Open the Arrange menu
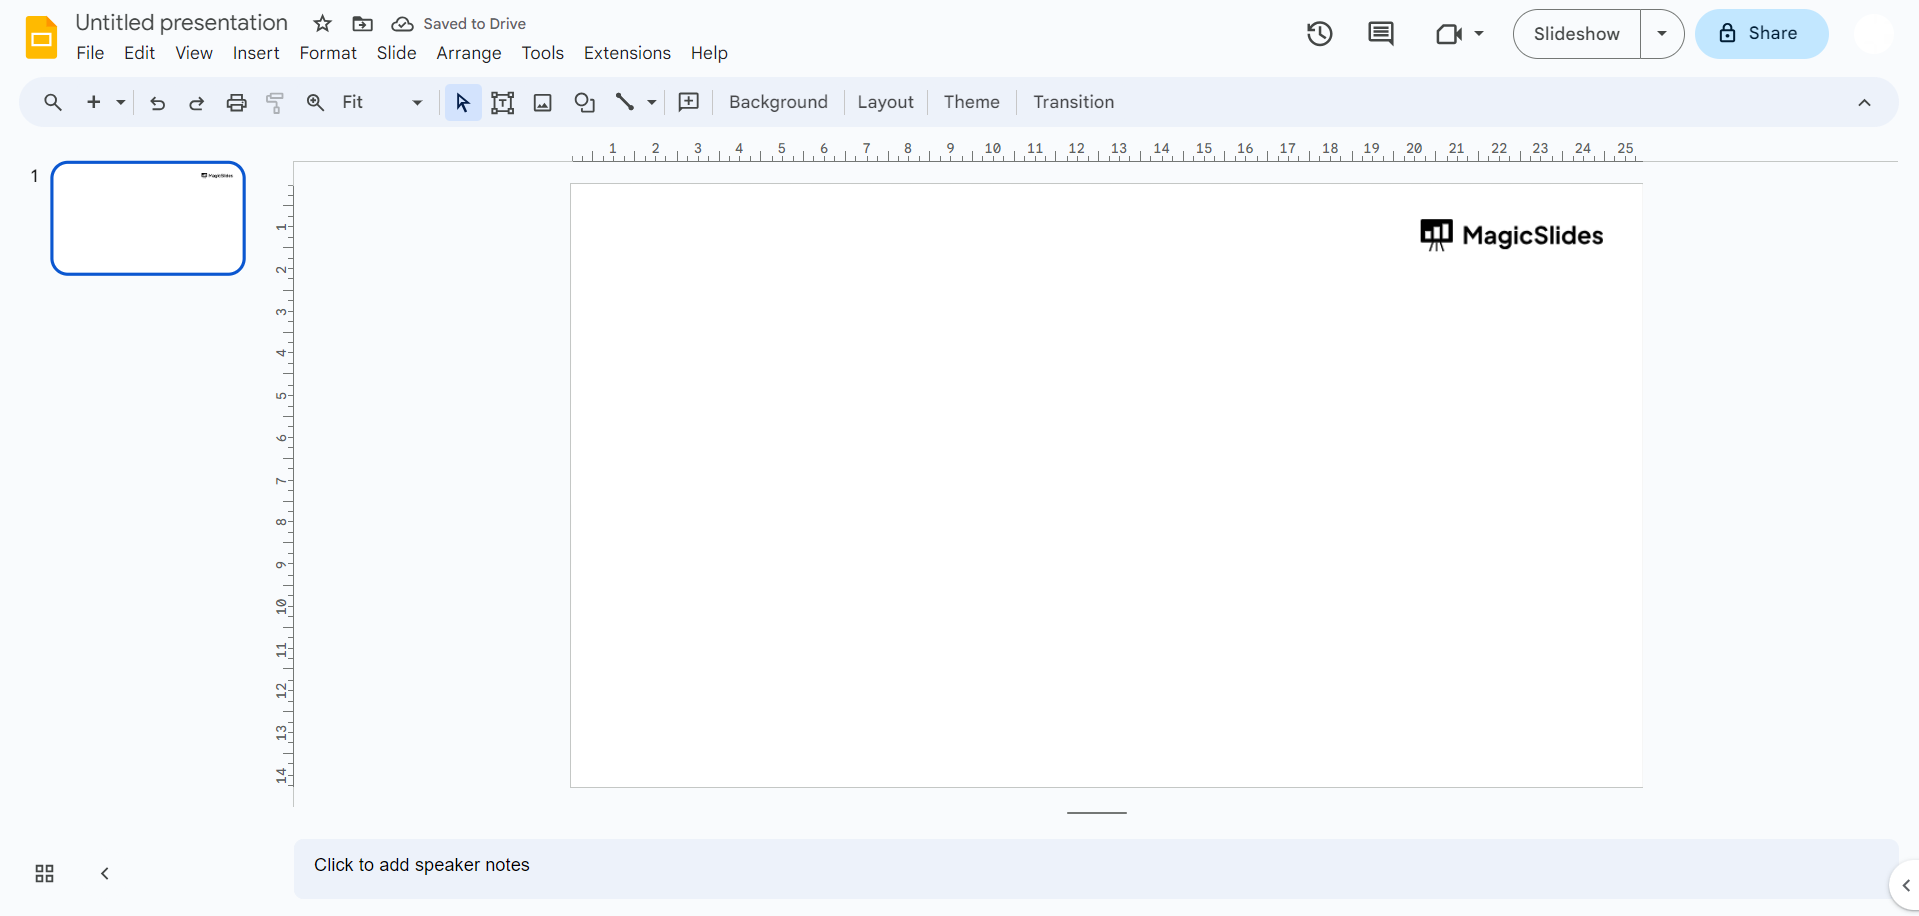Viewport: 1919px width, 916px height. click(x=469, y=53)
